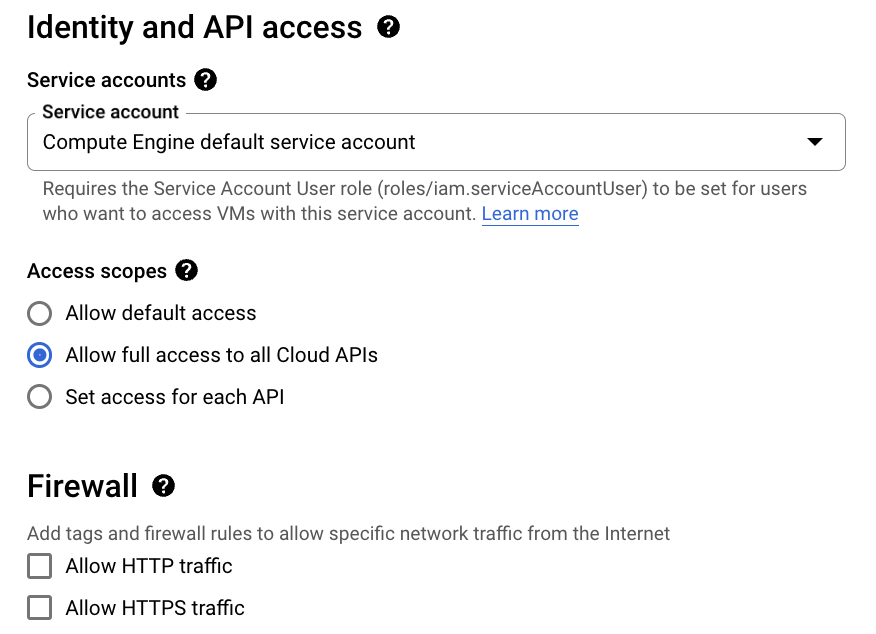876x634 pixels.
Task: Click the Identity and API access heading
Action: (195, 27)
